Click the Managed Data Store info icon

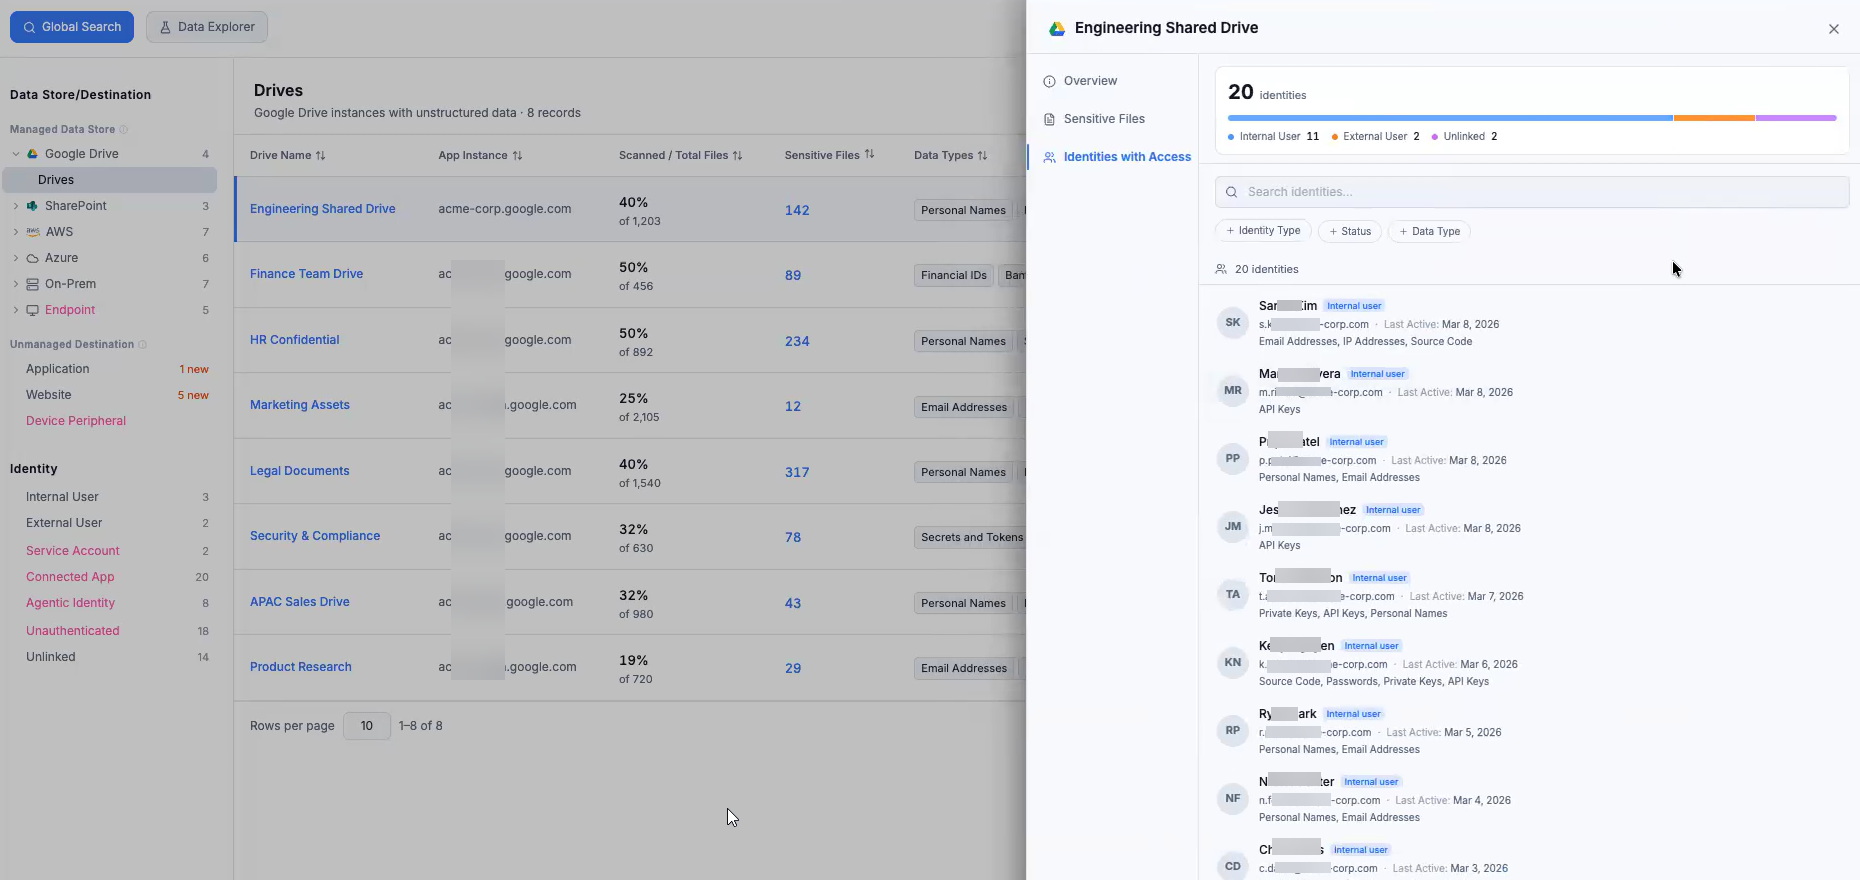(124, 129)
